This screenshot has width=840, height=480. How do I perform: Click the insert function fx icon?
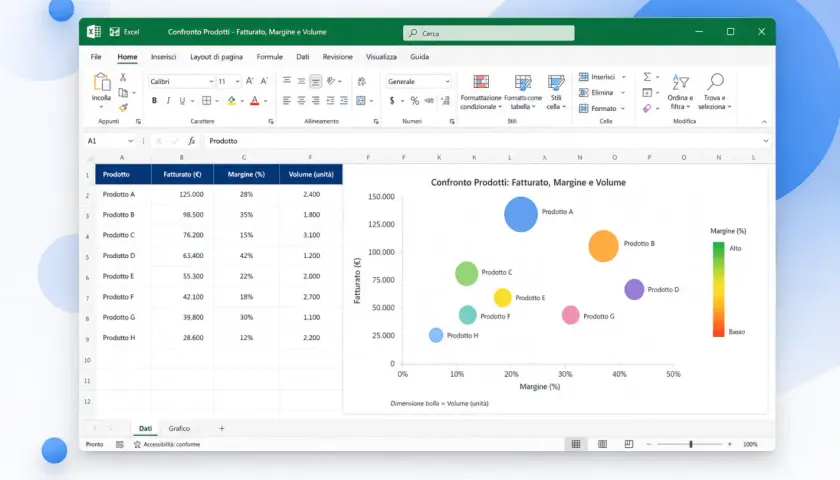[191, 141]
